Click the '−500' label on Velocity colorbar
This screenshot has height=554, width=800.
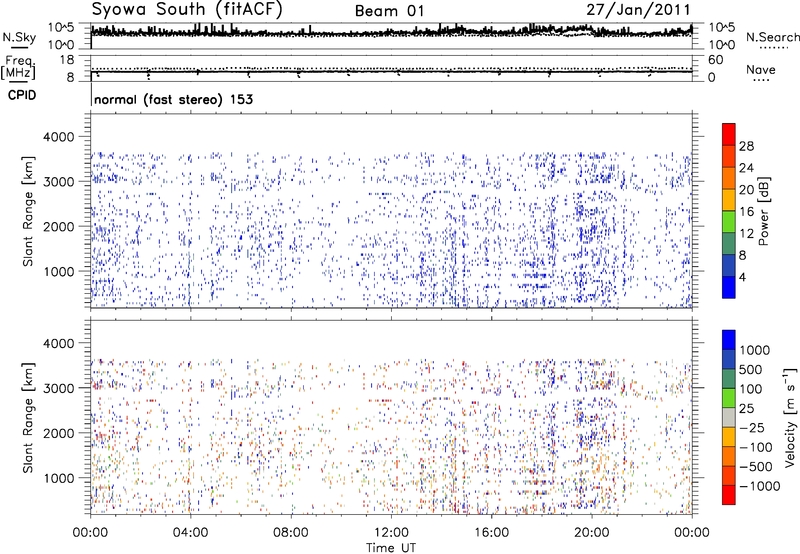pos(756,466)
